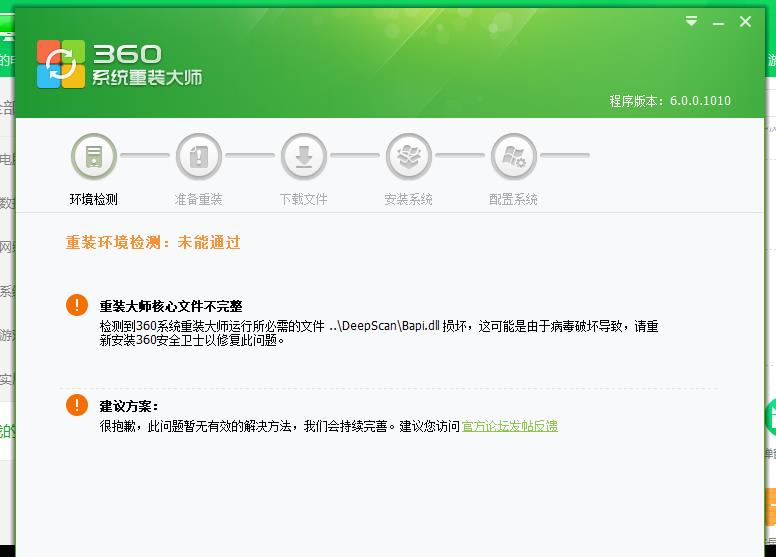776x557 pixels.
Task: Click the 配置系统 step label
Action: 513,200
